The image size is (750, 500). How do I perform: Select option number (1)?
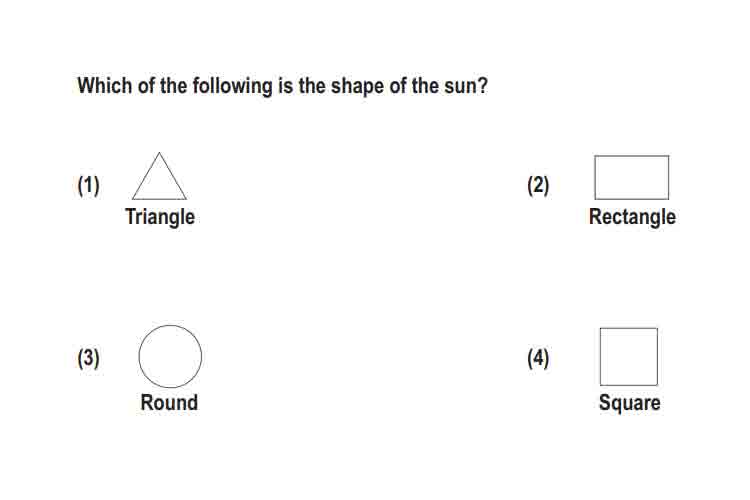pyautogui.click(x=88, y=185)
